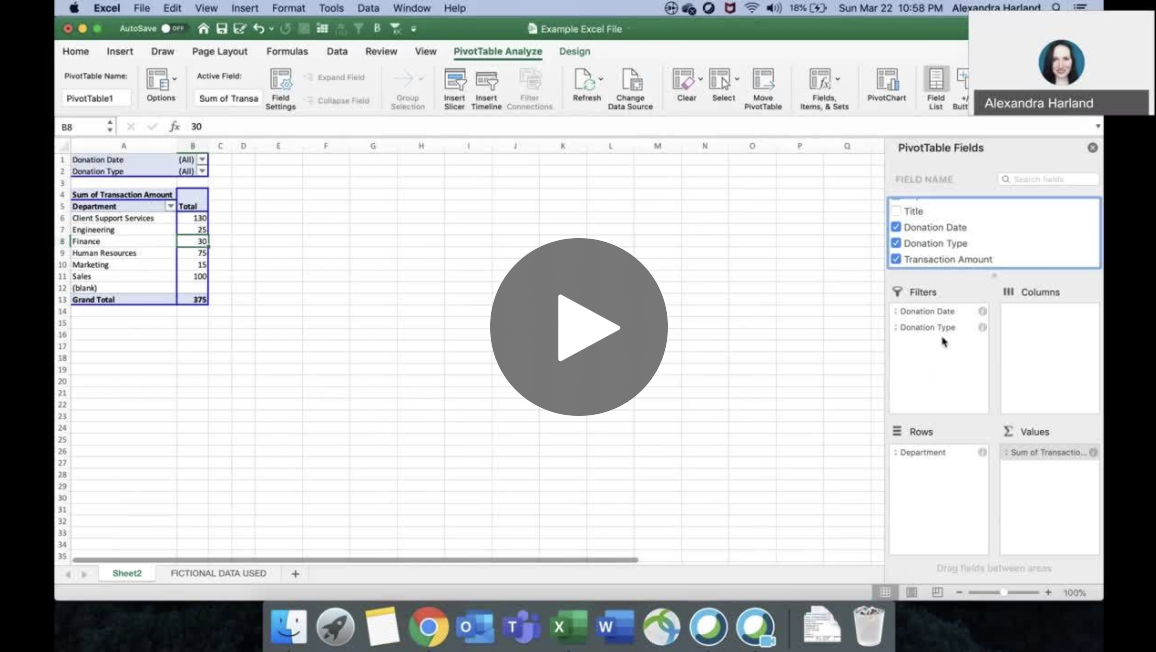Uncheck the Donation Date field checkbox
Screen dimensions: 1156x652
click(896, 227)
